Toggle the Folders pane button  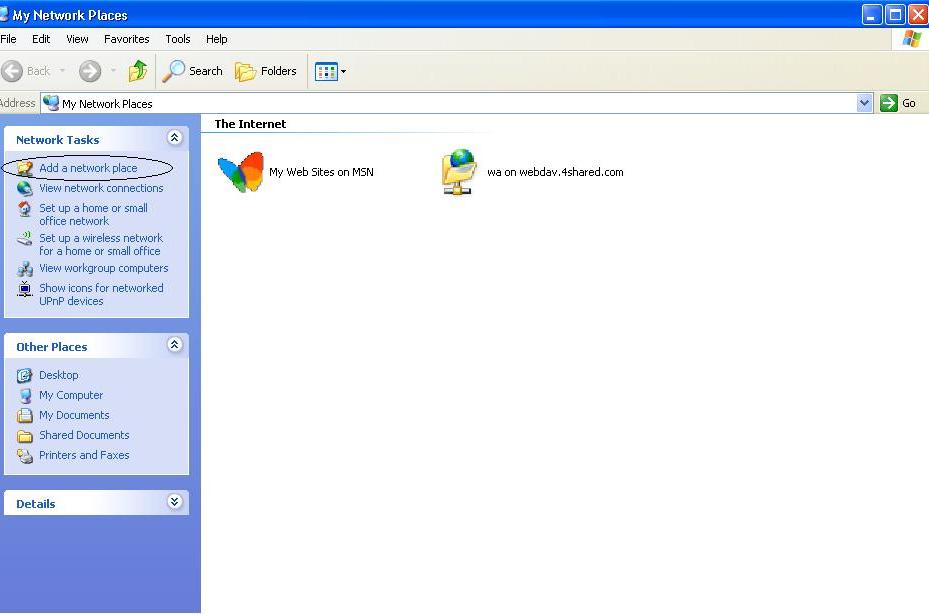[265, 71]
